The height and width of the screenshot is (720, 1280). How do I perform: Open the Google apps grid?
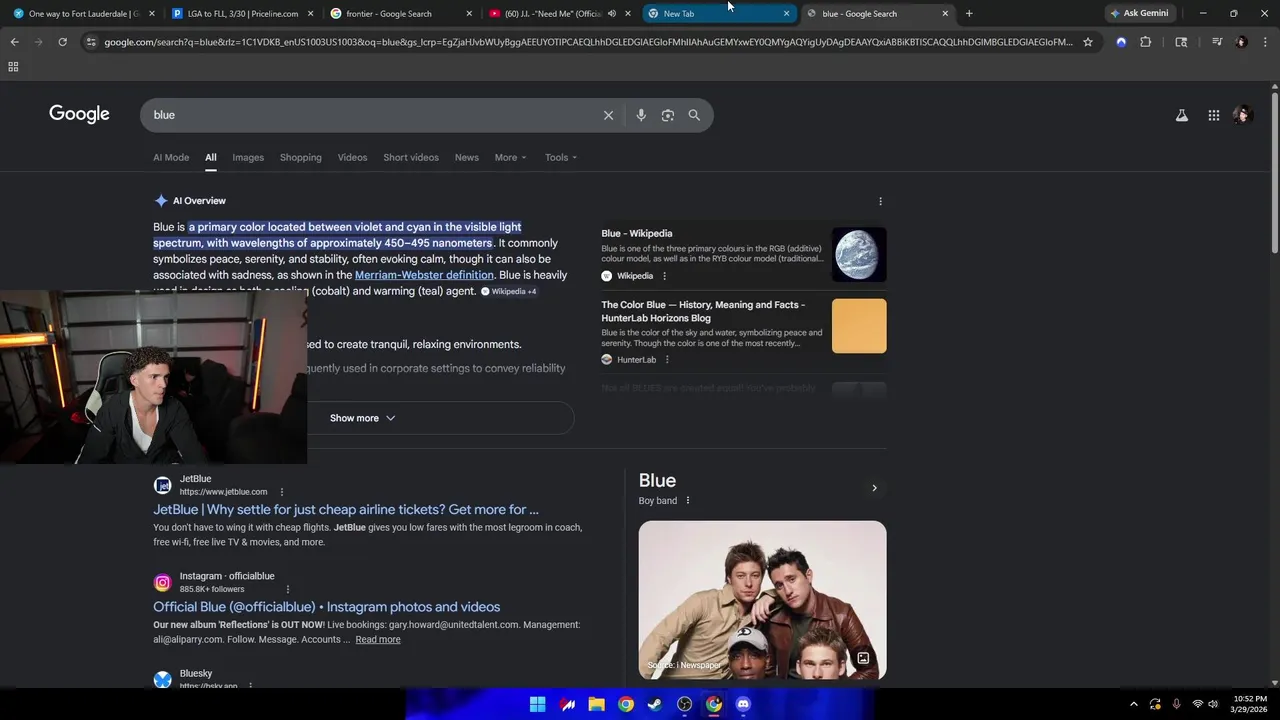(1214, 115)
